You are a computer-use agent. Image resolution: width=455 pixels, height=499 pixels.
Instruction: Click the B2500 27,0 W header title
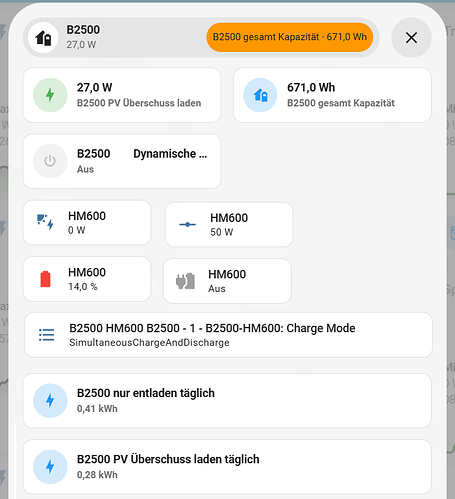[x=83, y=37]
